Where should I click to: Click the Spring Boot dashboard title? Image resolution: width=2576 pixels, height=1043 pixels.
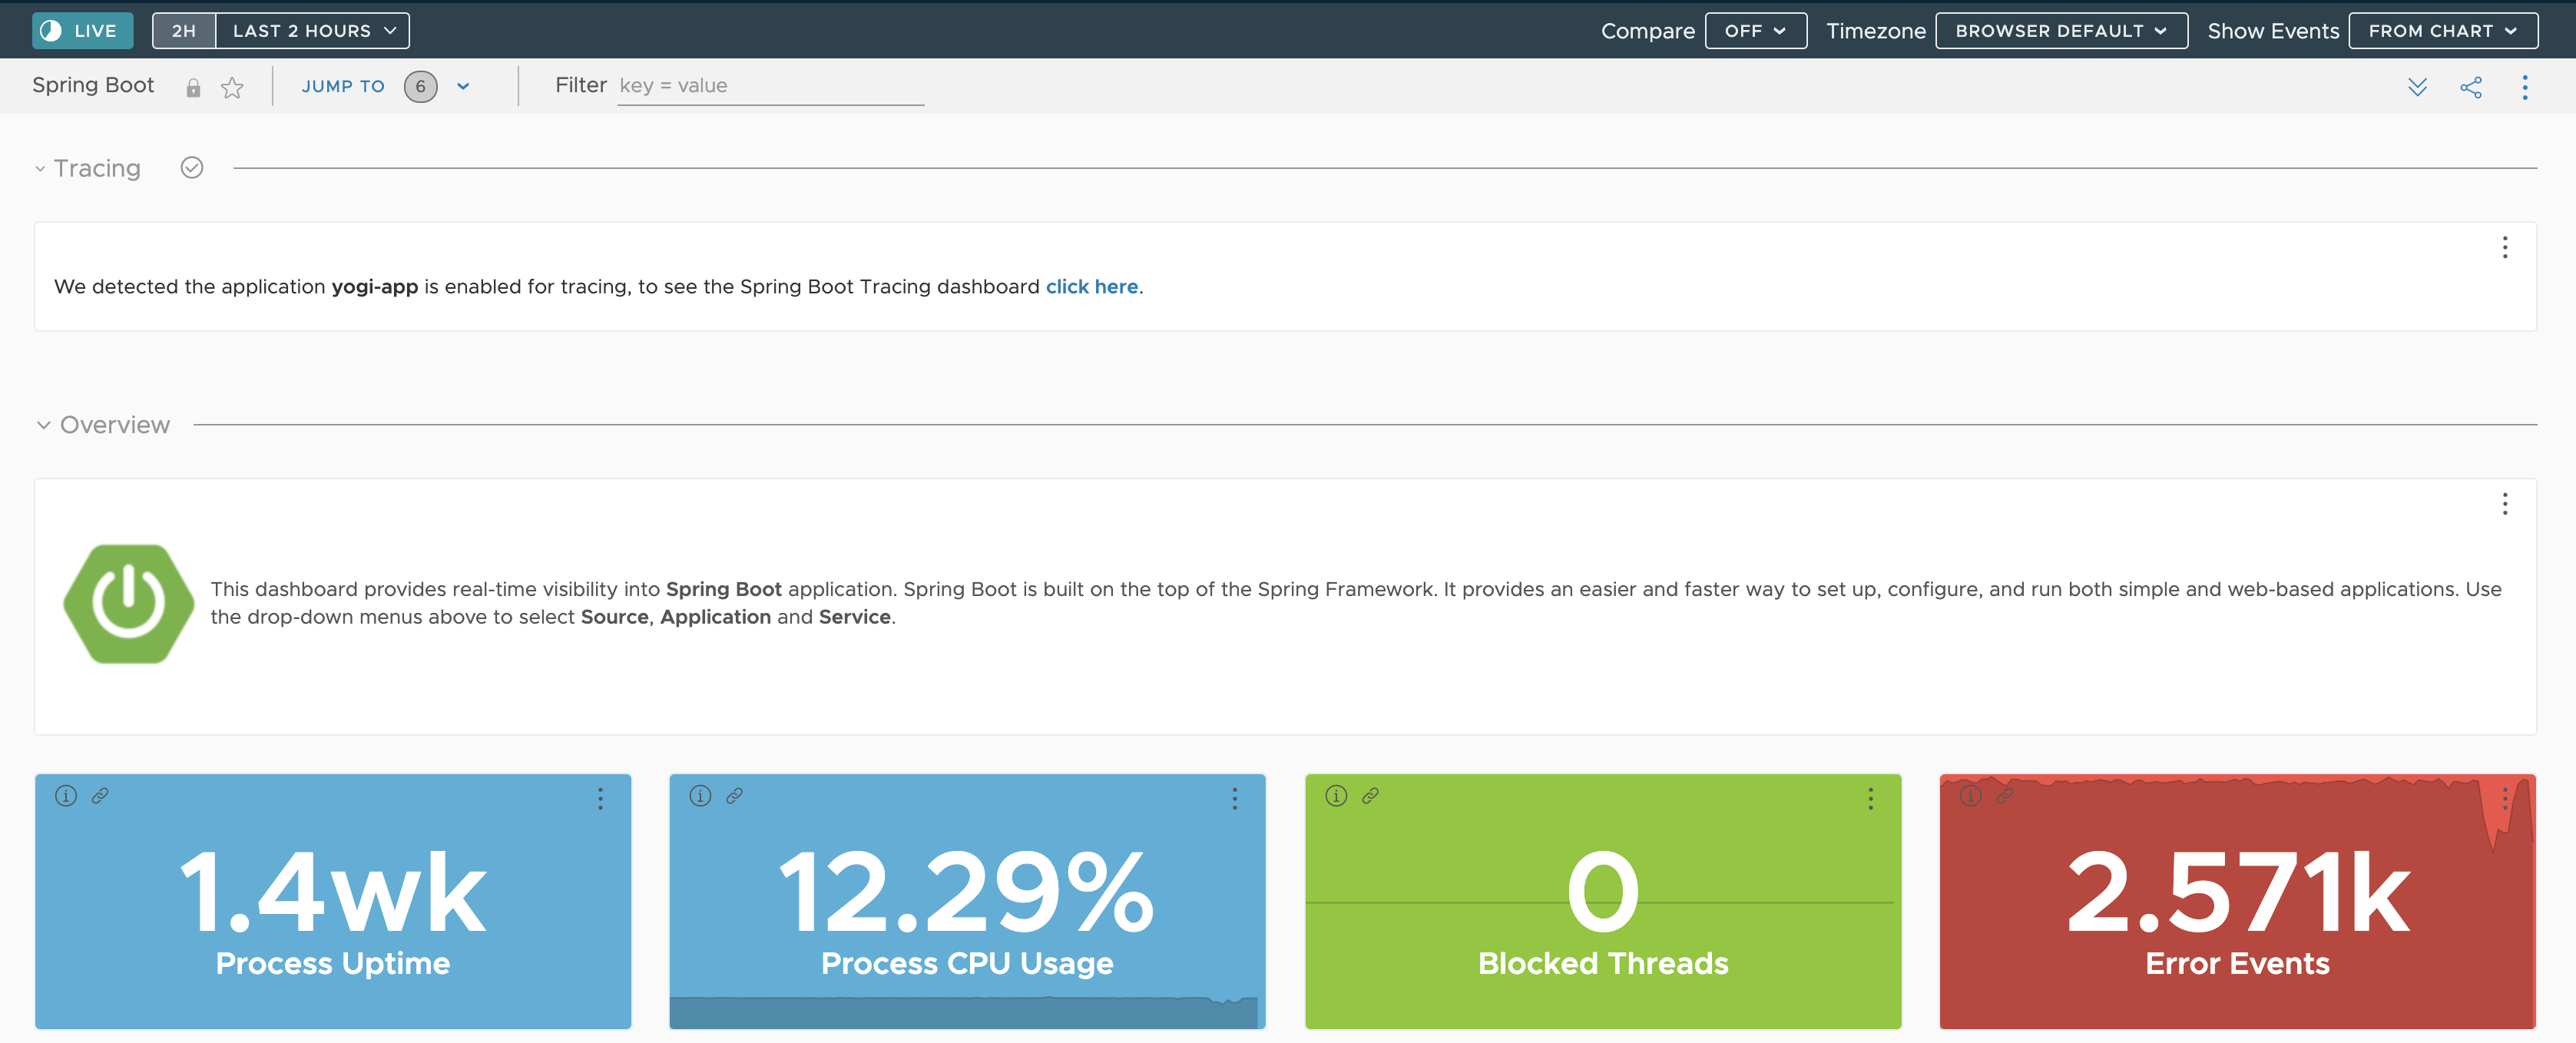point(93,85)
